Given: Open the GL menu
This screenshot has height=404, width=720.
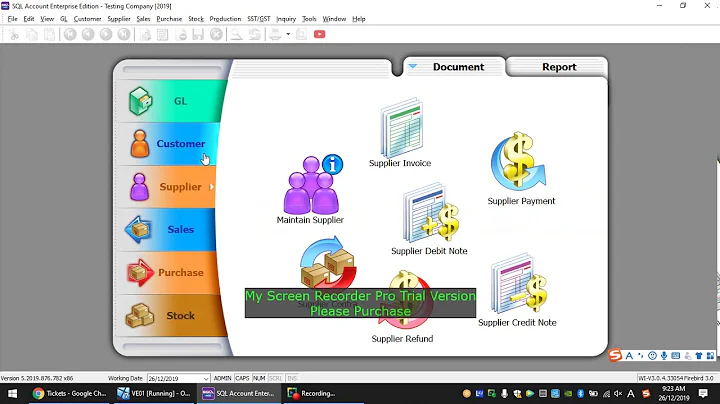Looking at the screenshot, I should 63,19.
